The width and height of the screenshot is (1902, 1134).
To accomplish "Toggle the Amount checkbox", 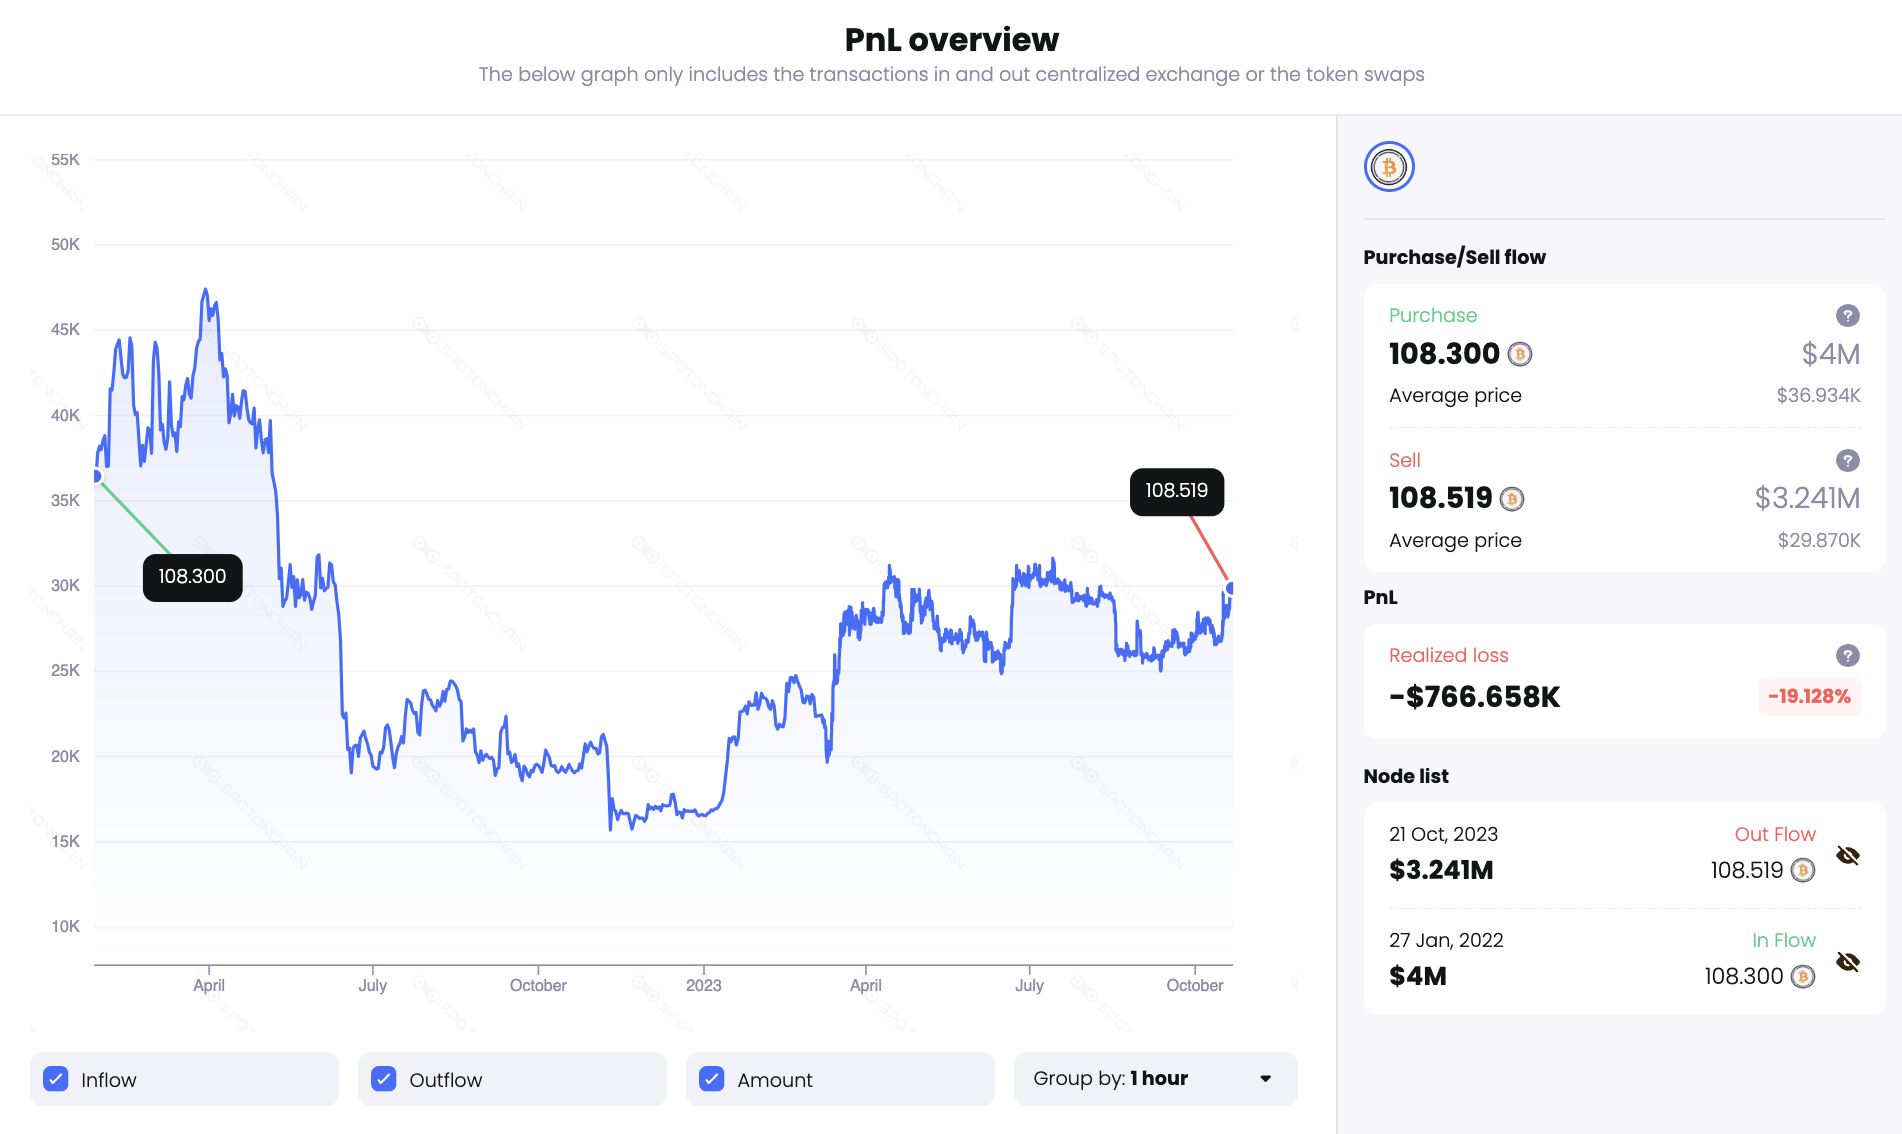I will coord(712,1079).
